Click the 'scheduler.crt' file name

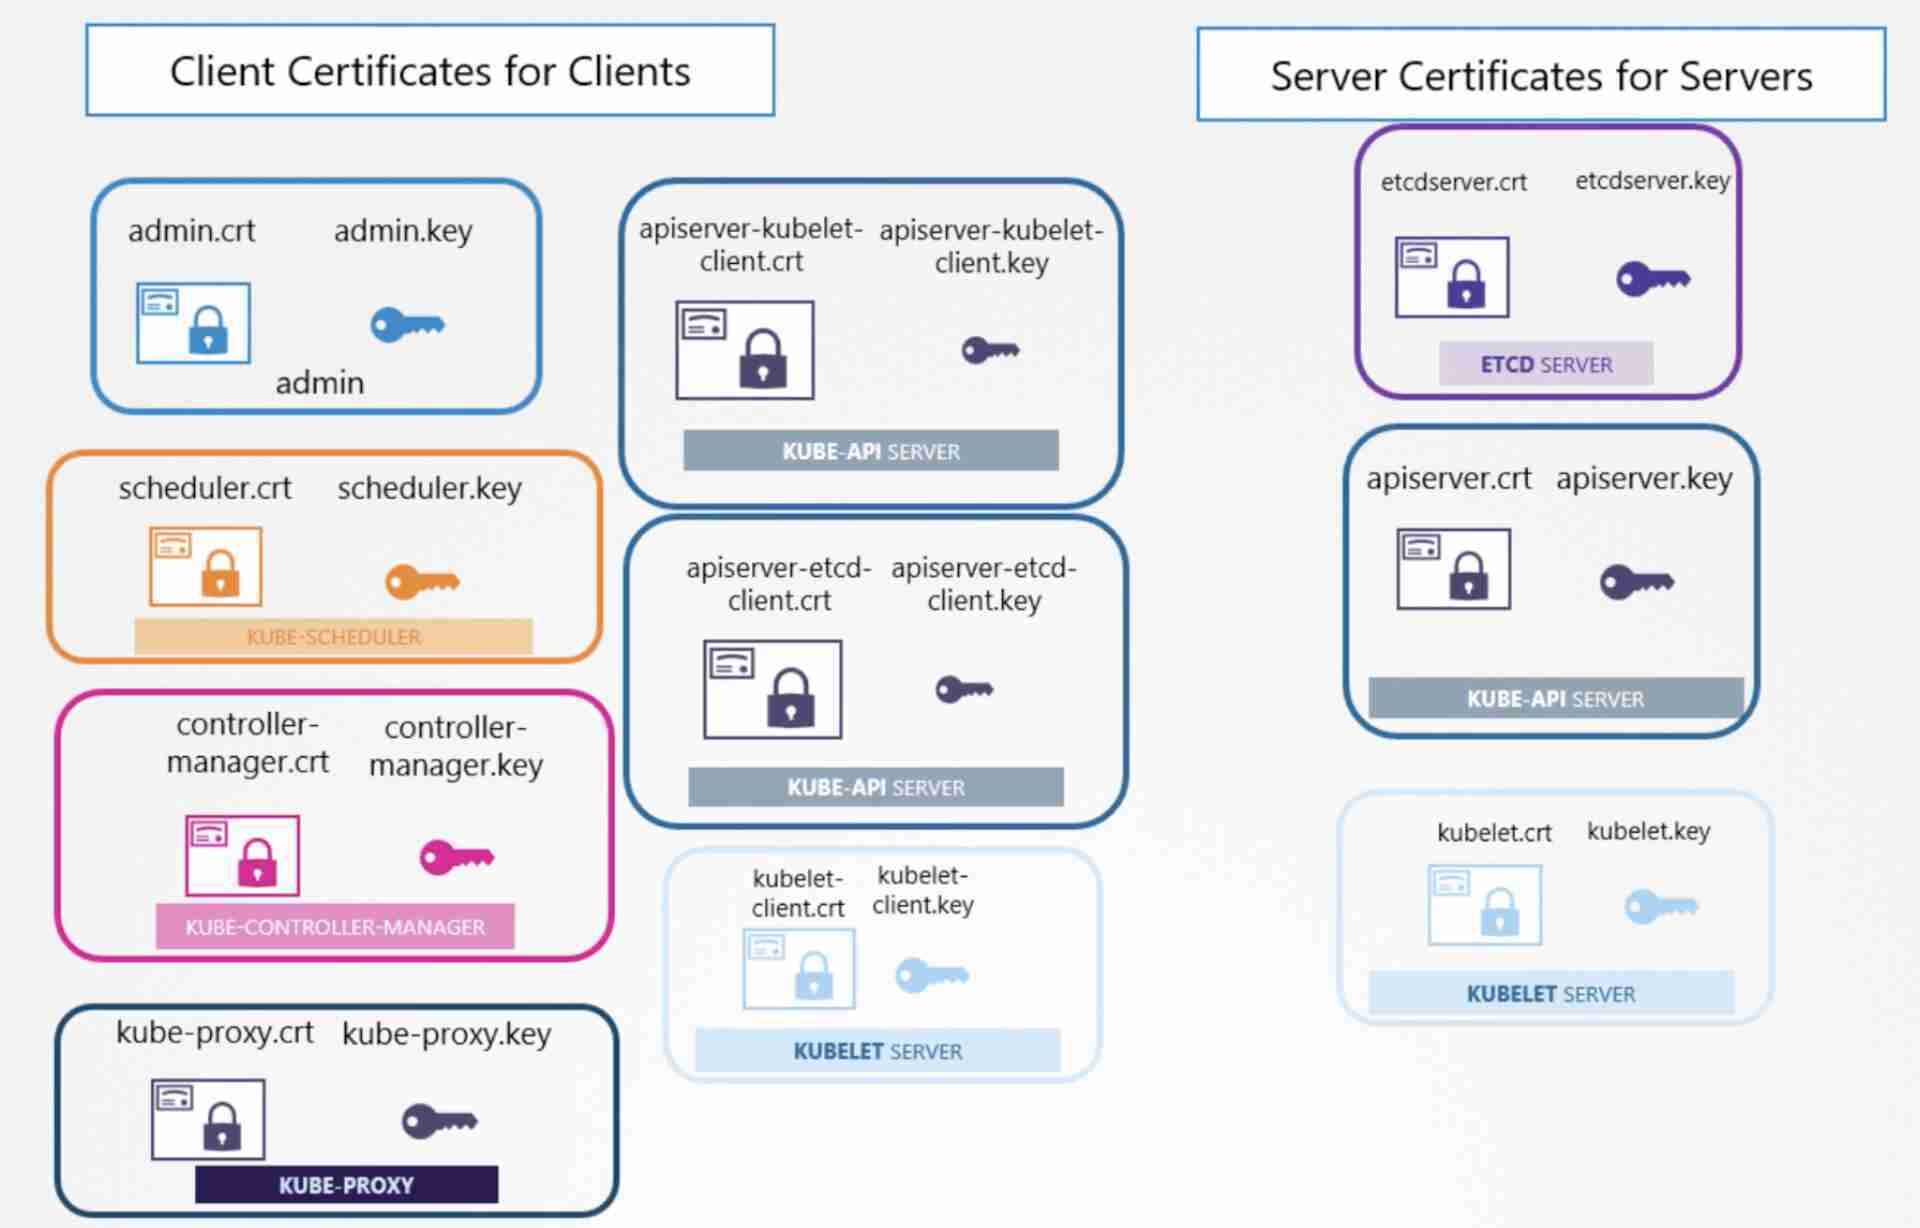(x=205, y=488)
